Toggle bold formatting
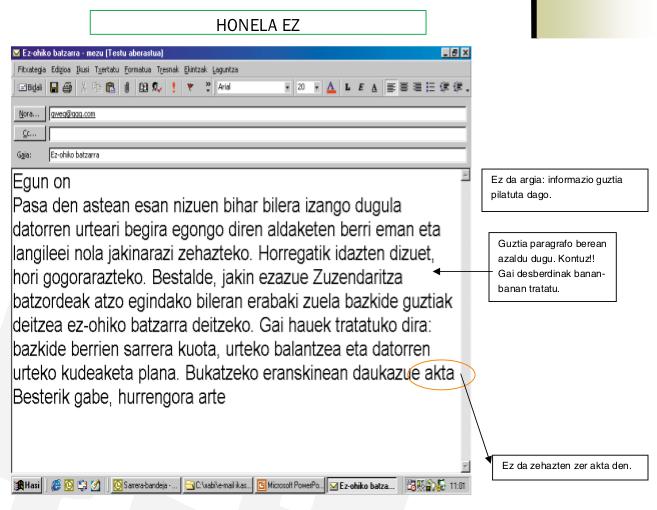Viewport: 657px width, 510px height. coord(346,87)
